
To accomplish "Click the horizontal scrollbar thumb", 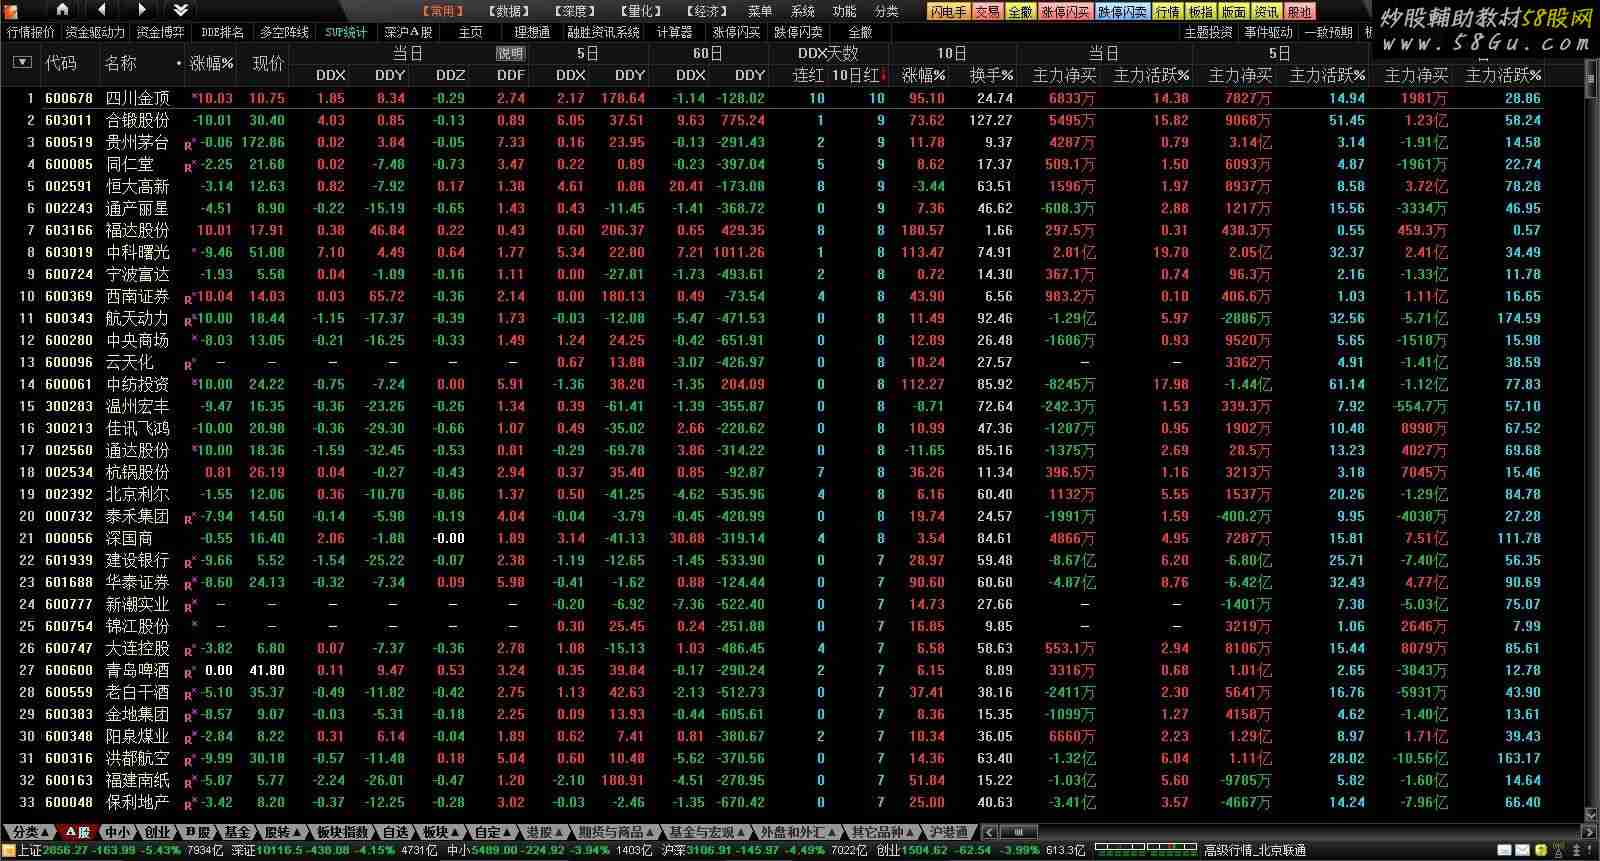I will [x=1018, y=832].
